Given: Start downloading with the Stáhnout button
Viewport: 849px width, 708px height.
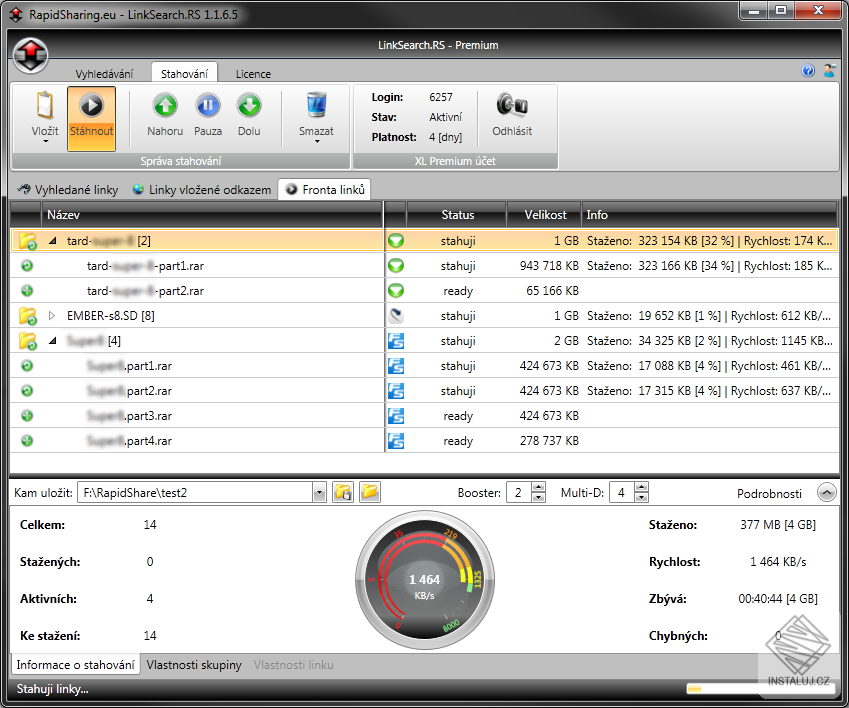Looking at the screenshot, I should [92, 119].
